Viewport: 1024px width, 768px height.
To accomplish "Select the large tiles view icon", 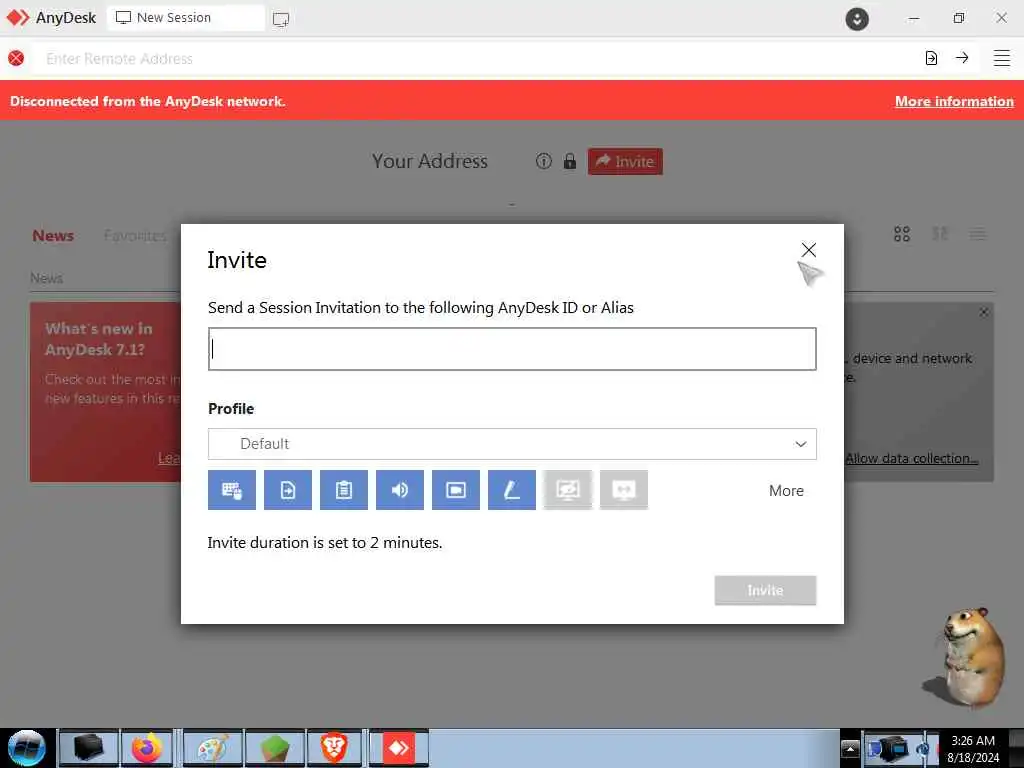I will tap(902, 234).
